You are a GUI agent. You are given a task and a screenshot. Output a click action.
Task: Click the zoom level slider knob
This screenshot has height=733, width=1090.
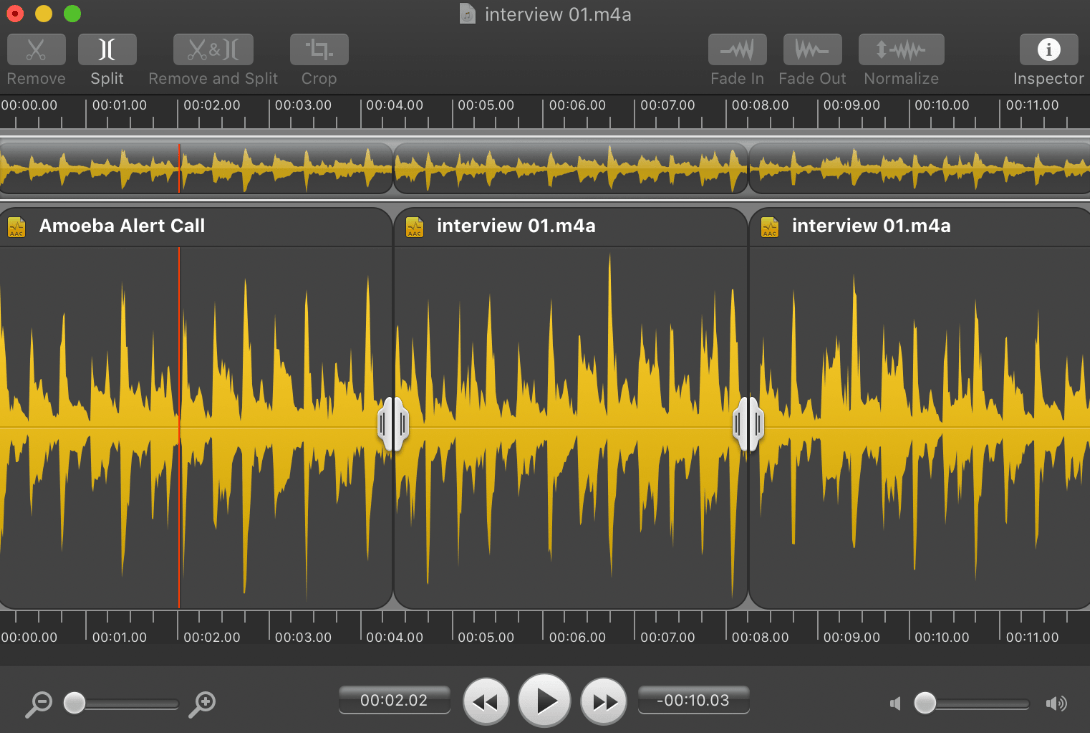point(74,703)
